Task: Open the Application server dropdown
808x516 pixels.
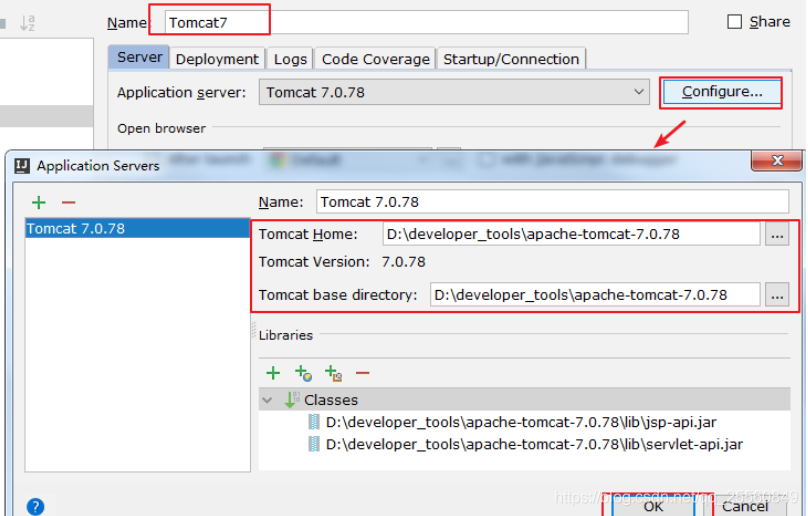Action: [x=454, y=92]
